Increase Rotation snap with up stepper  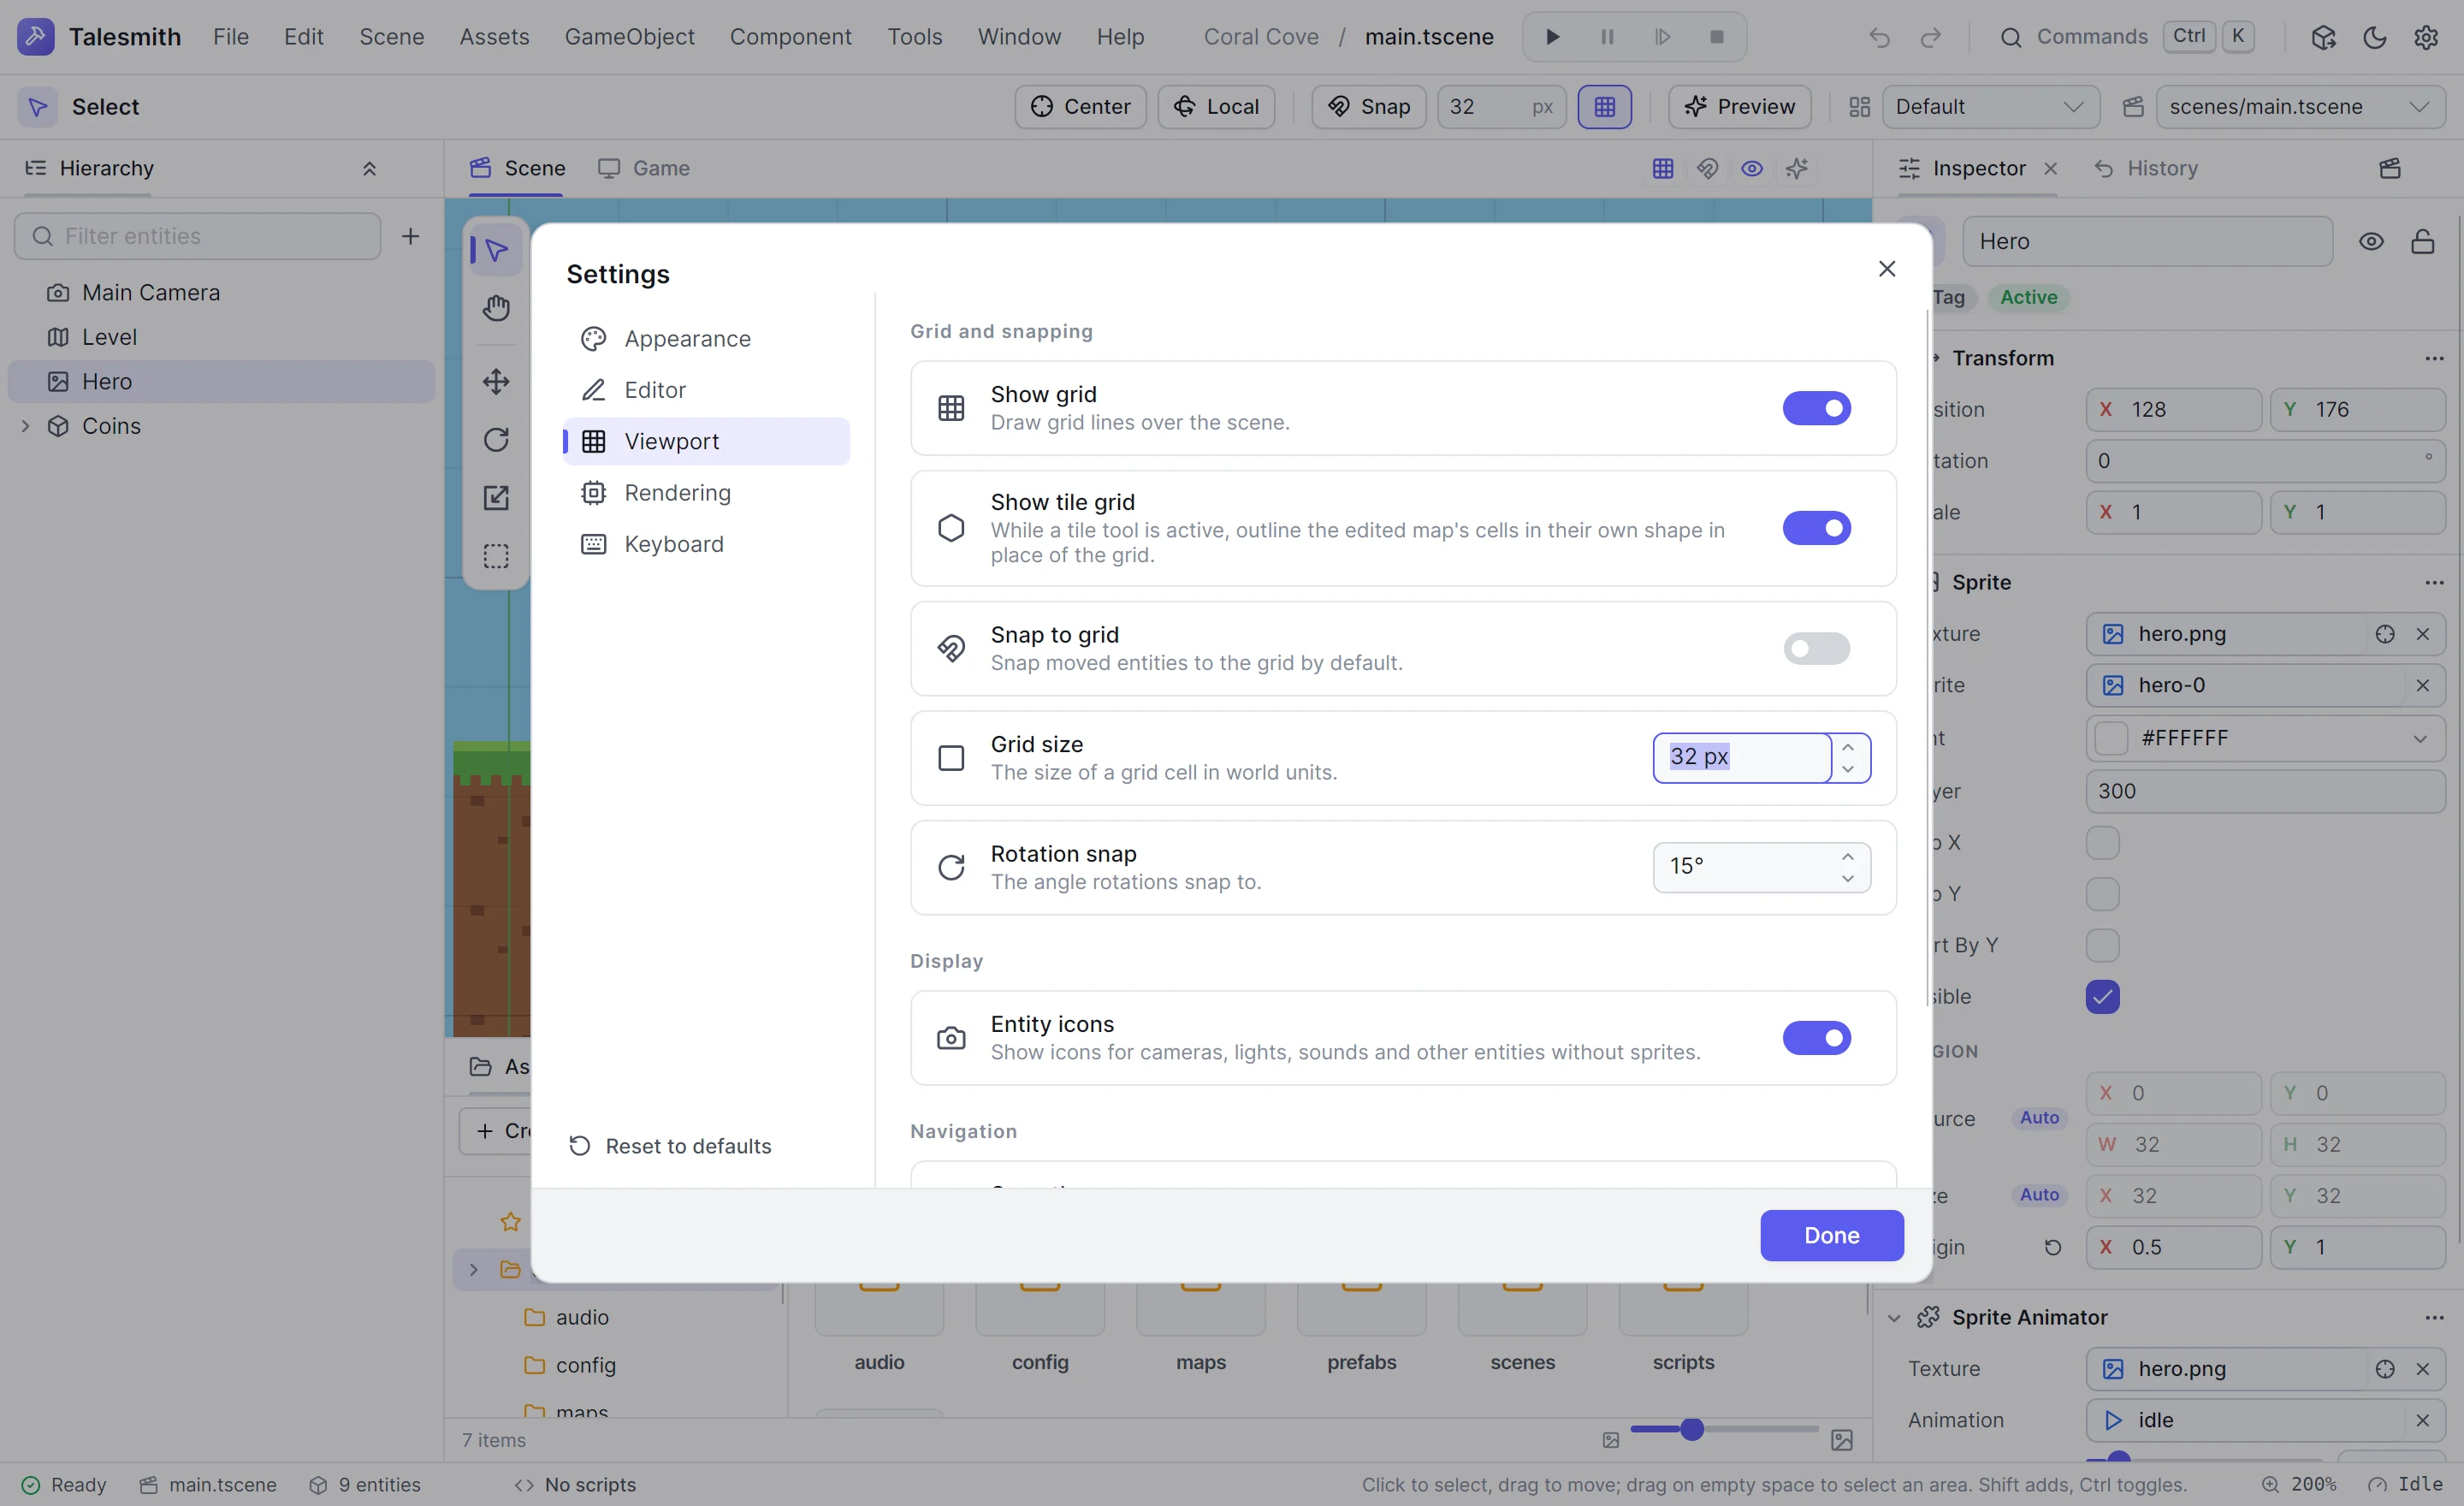coord(1847,857)
